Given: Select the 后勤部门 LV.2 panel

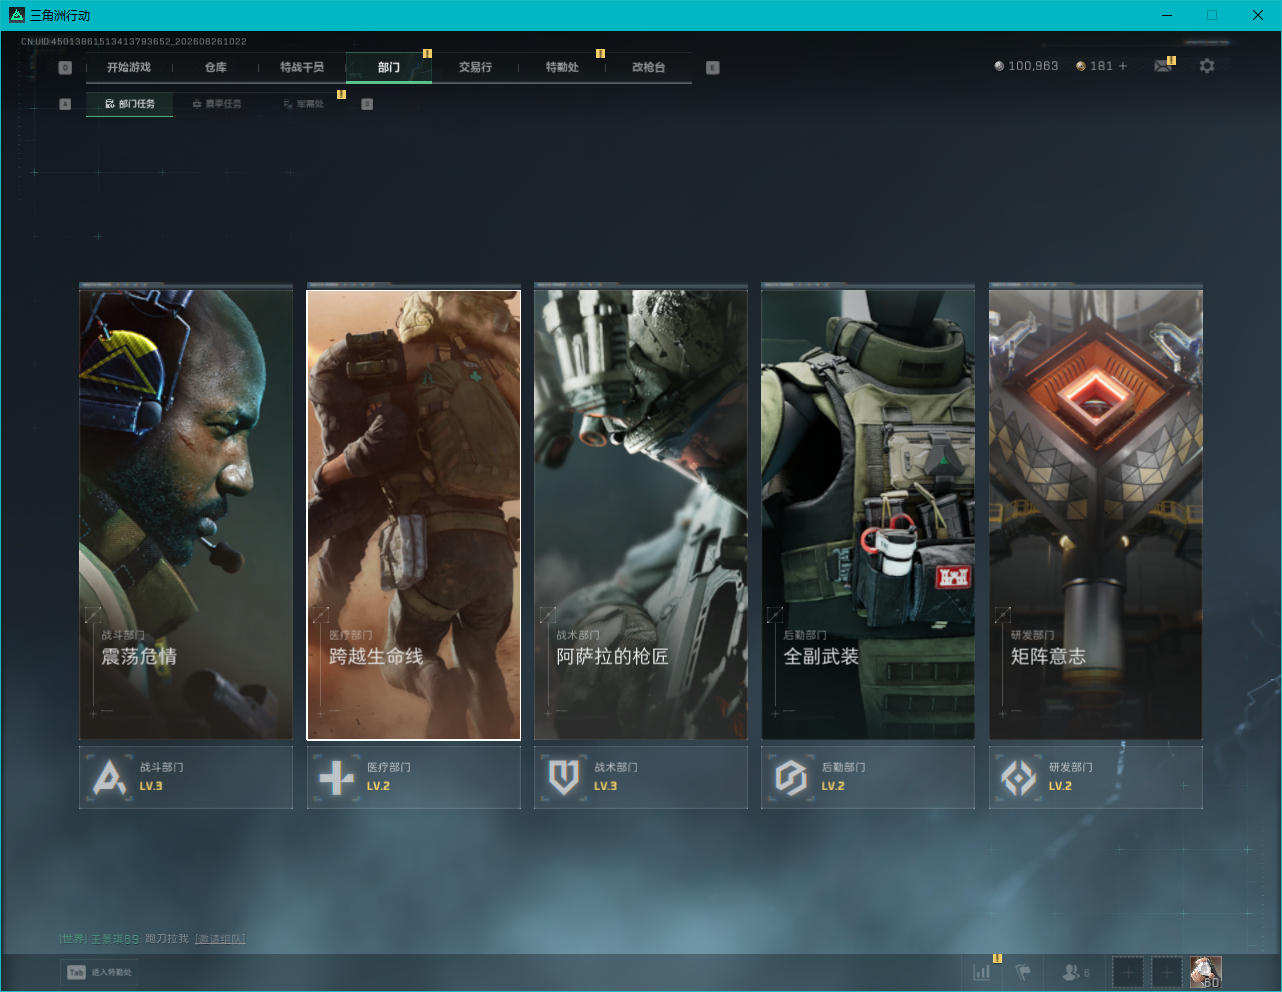Looking at the screenshot, I should coord(868,777).
